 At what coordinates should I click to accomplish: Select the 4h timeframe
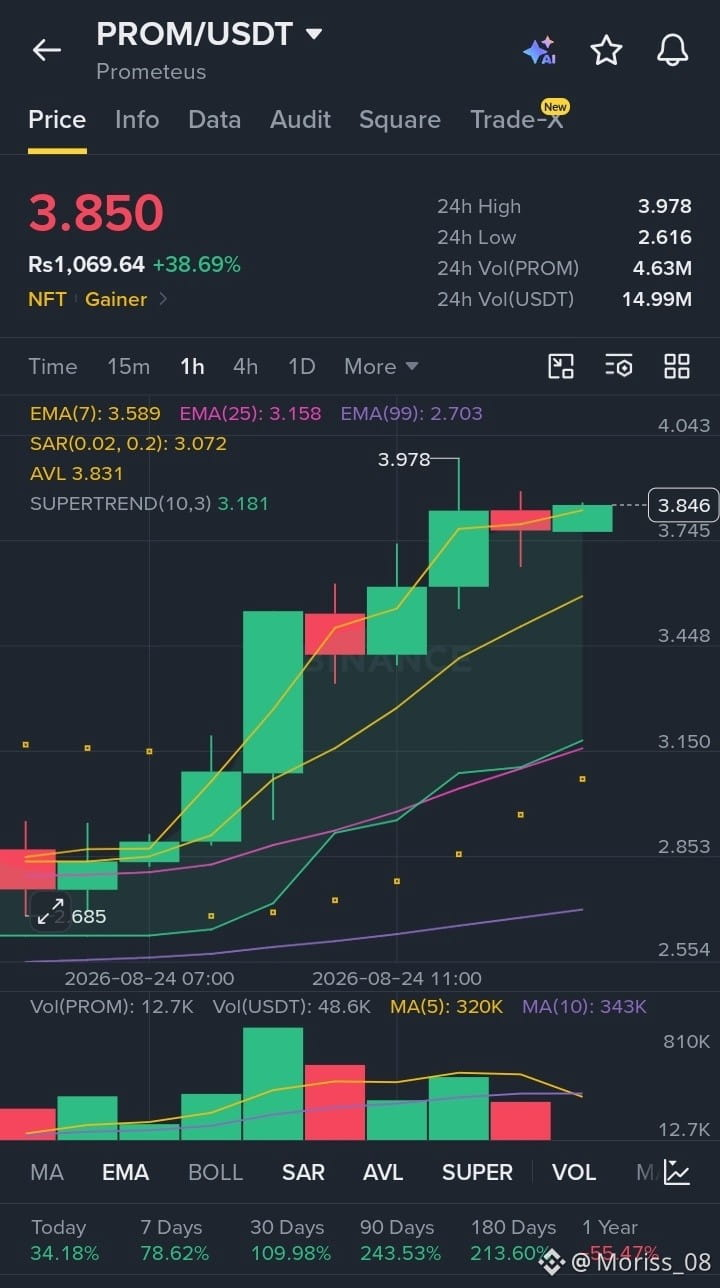[245, 366]
